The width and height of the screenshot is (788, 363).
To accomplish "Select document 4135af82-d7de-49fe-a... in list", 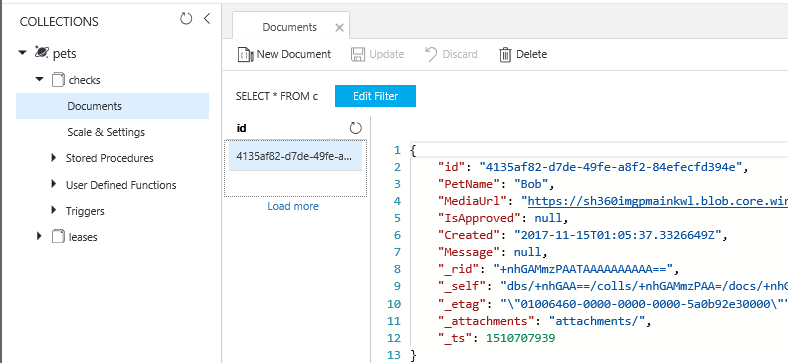I will 296,156.
